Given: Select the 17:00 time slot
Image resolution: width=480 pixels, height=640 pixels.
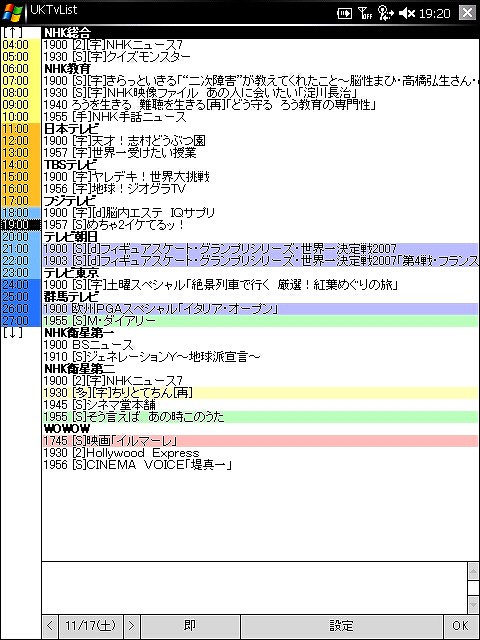Looking at the screenshot, I should (21, 201).
